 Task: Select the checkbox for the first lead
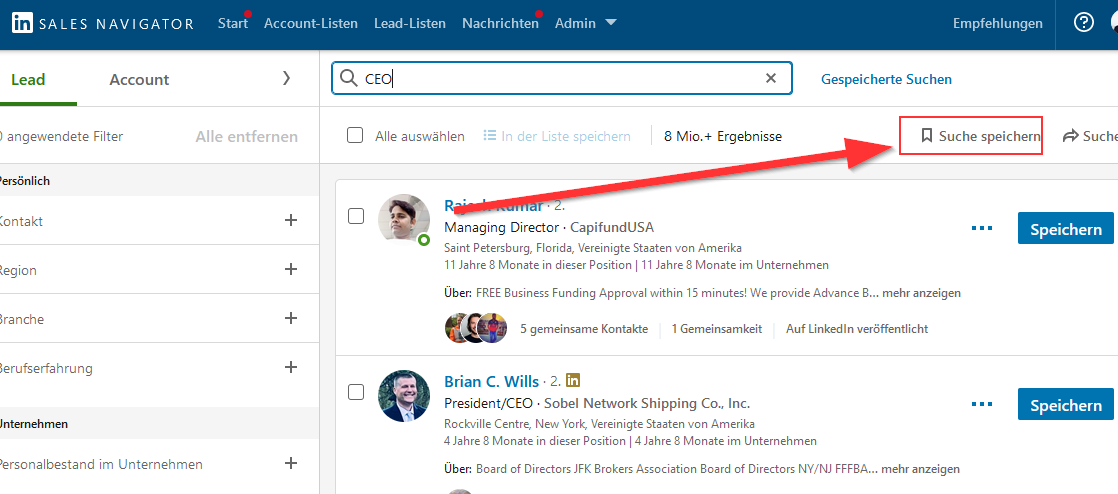pos(356,216)
